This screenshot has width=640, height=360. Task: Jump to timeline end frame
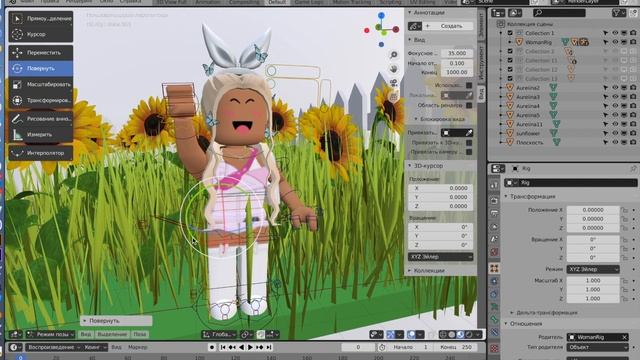point(269,347)
